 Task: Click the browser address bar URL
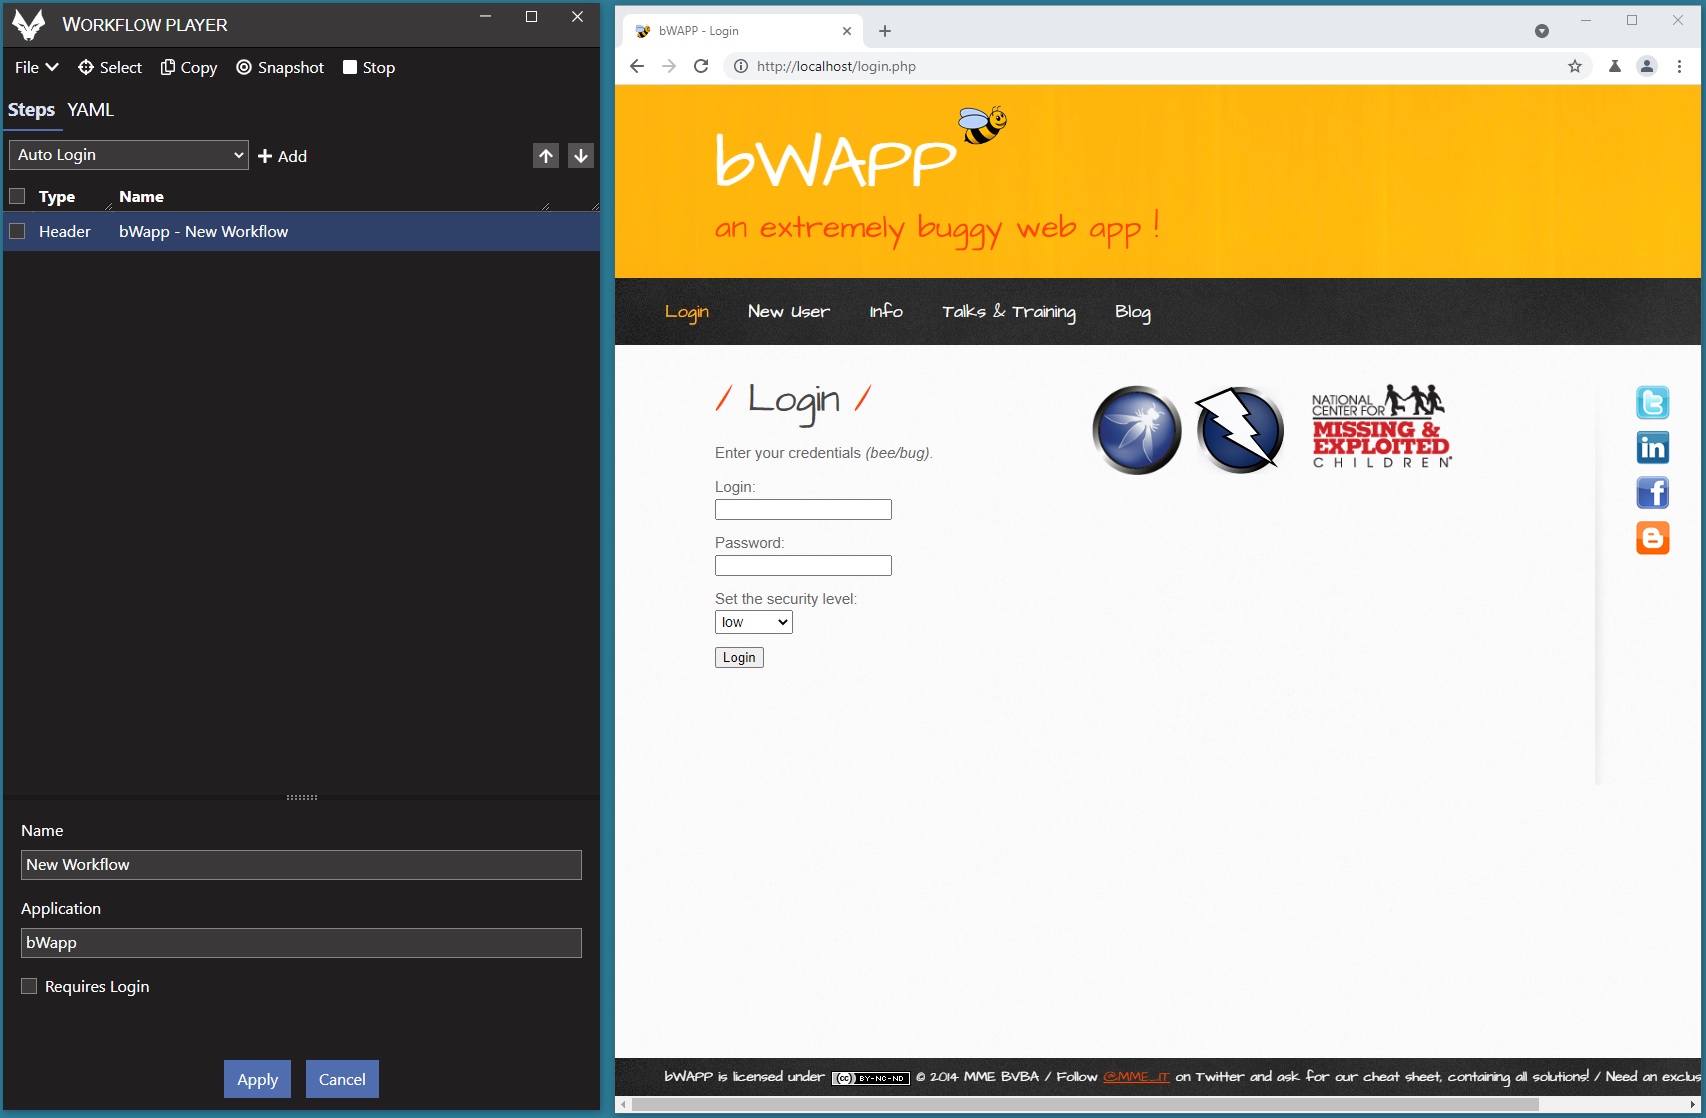click(x=836, y=66)
